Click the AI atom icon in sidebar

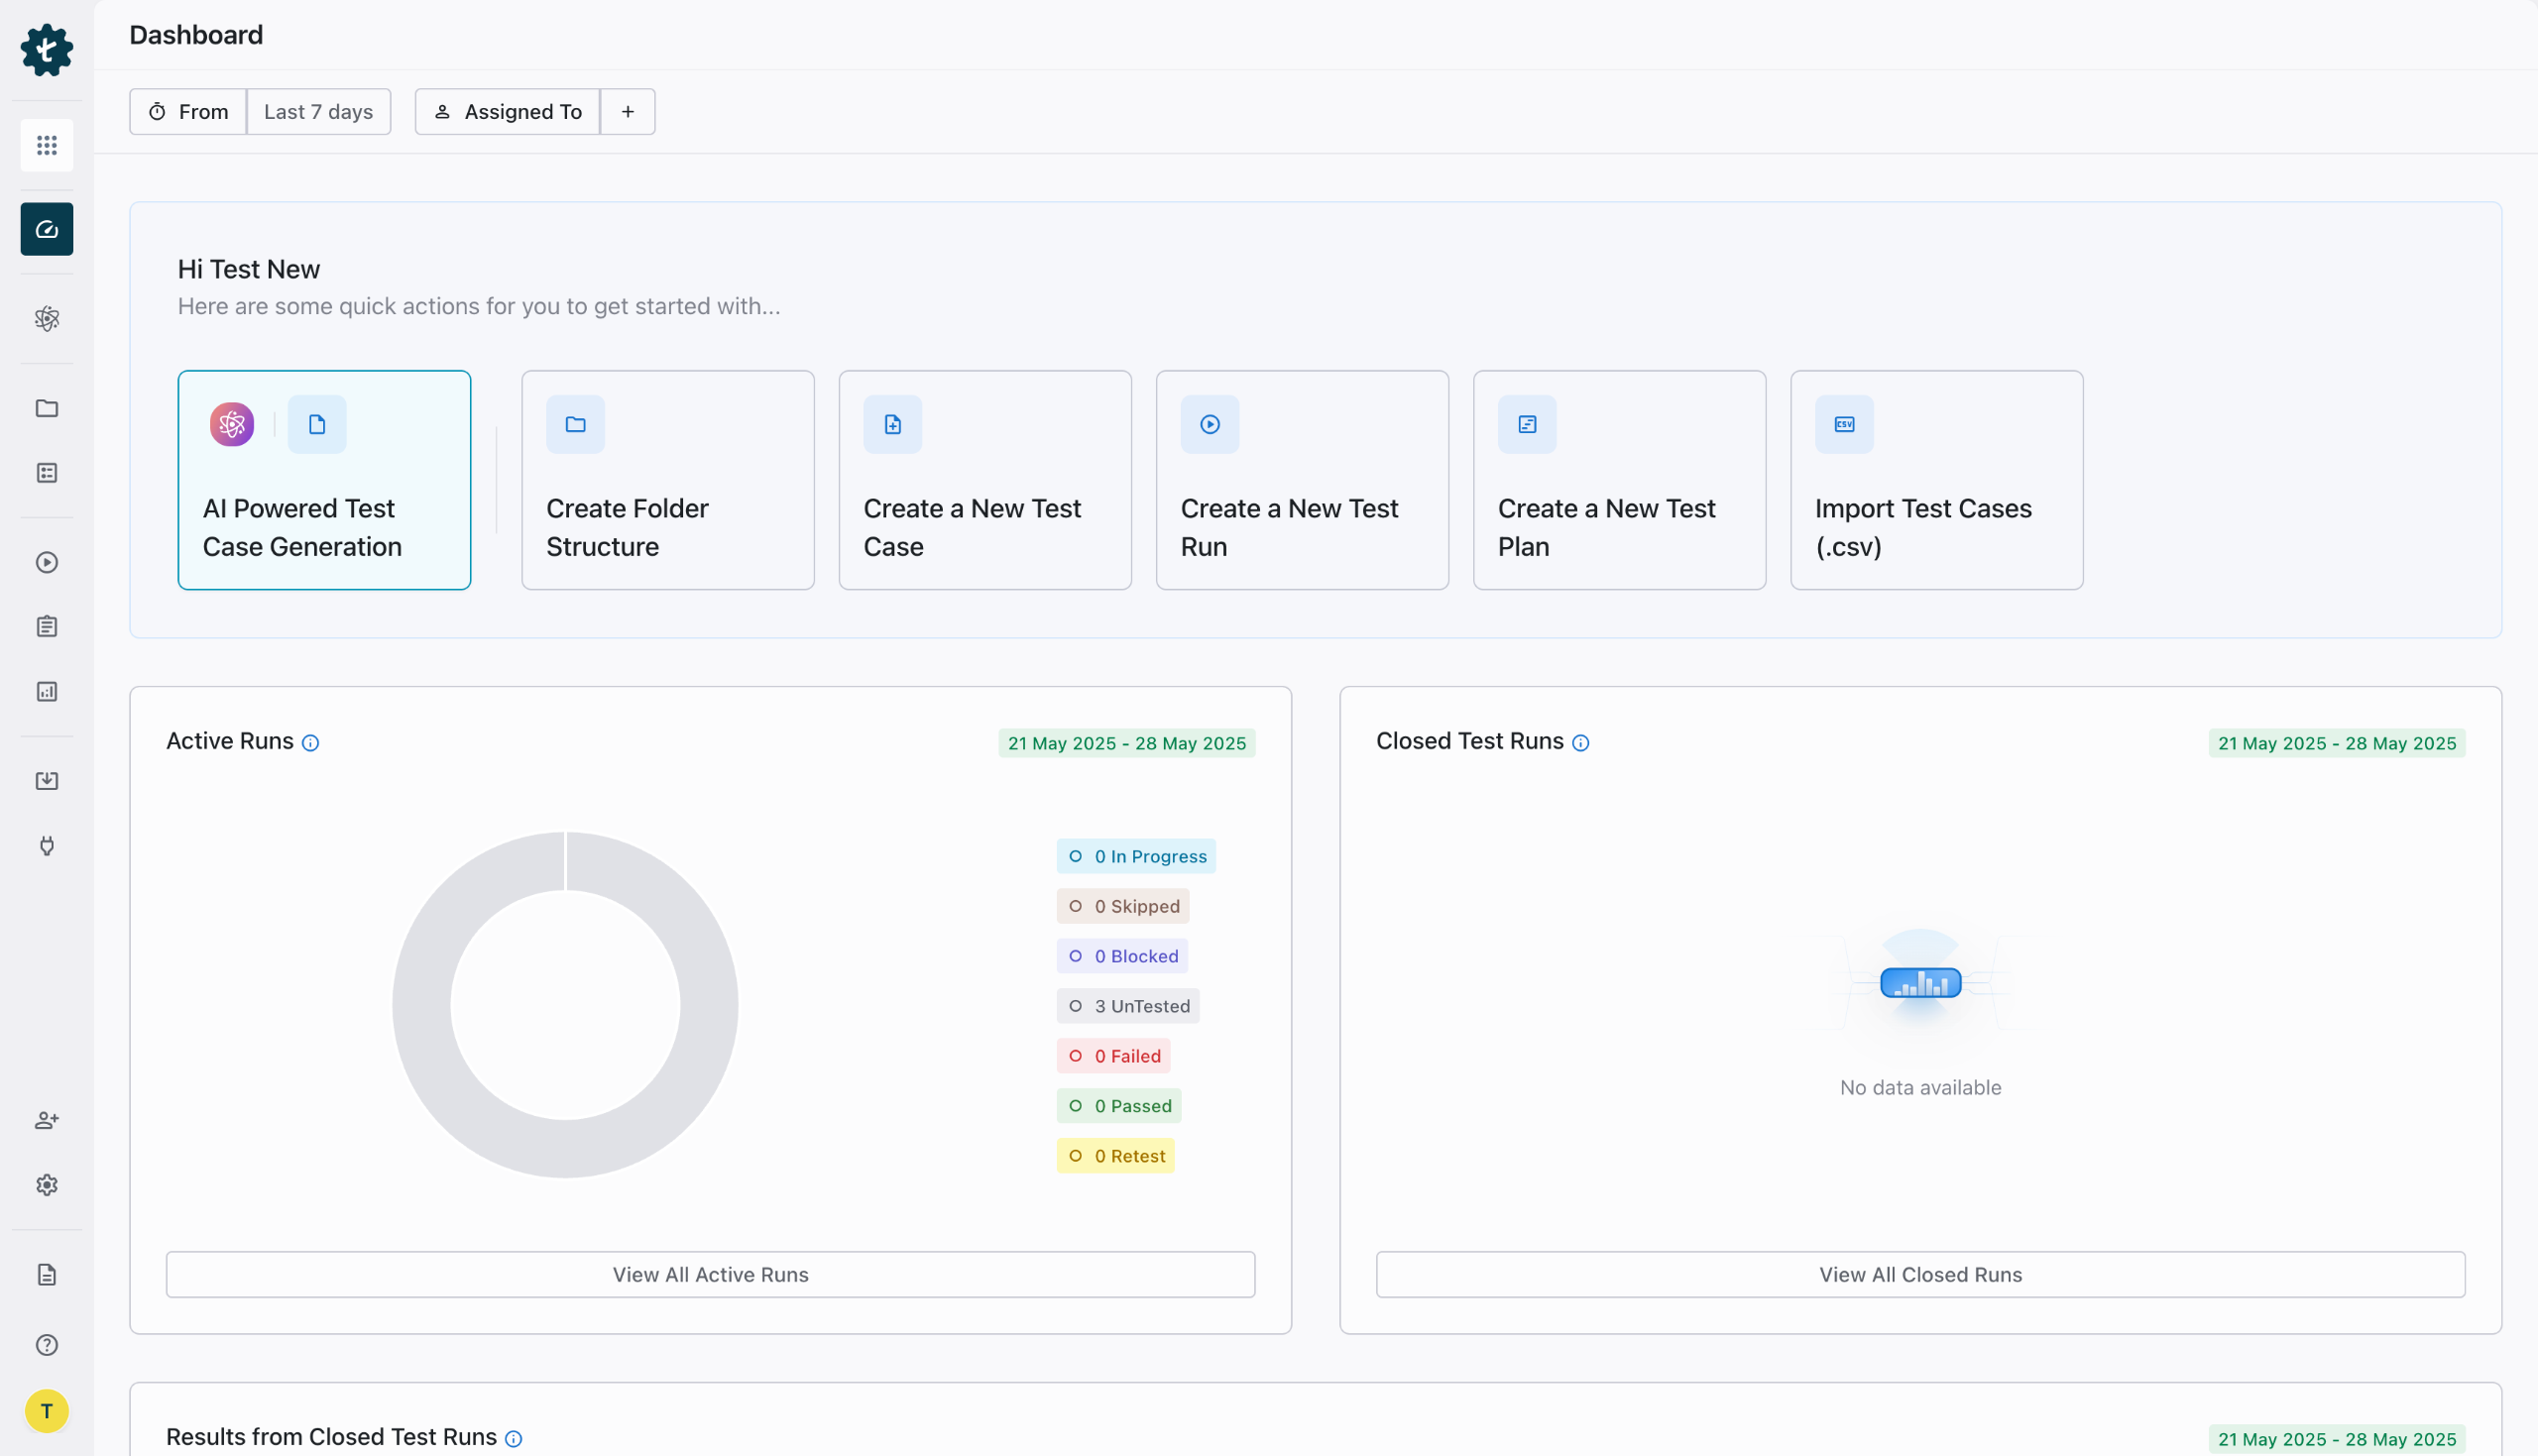click(47, 319)
